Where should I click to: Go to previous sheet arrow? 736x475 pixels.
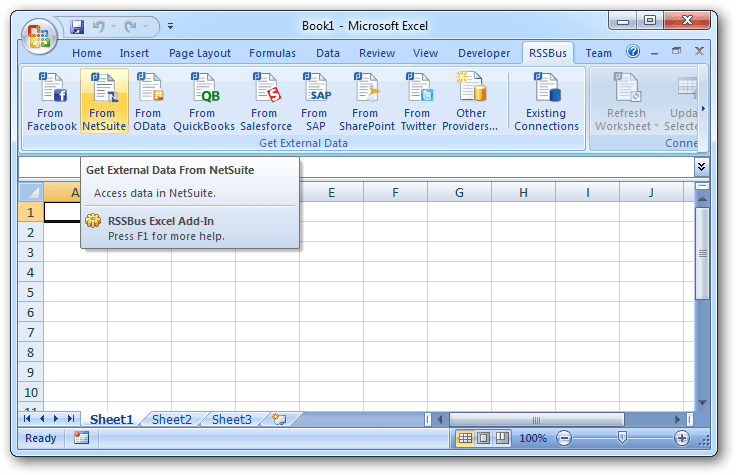click(x=42, y=419)
